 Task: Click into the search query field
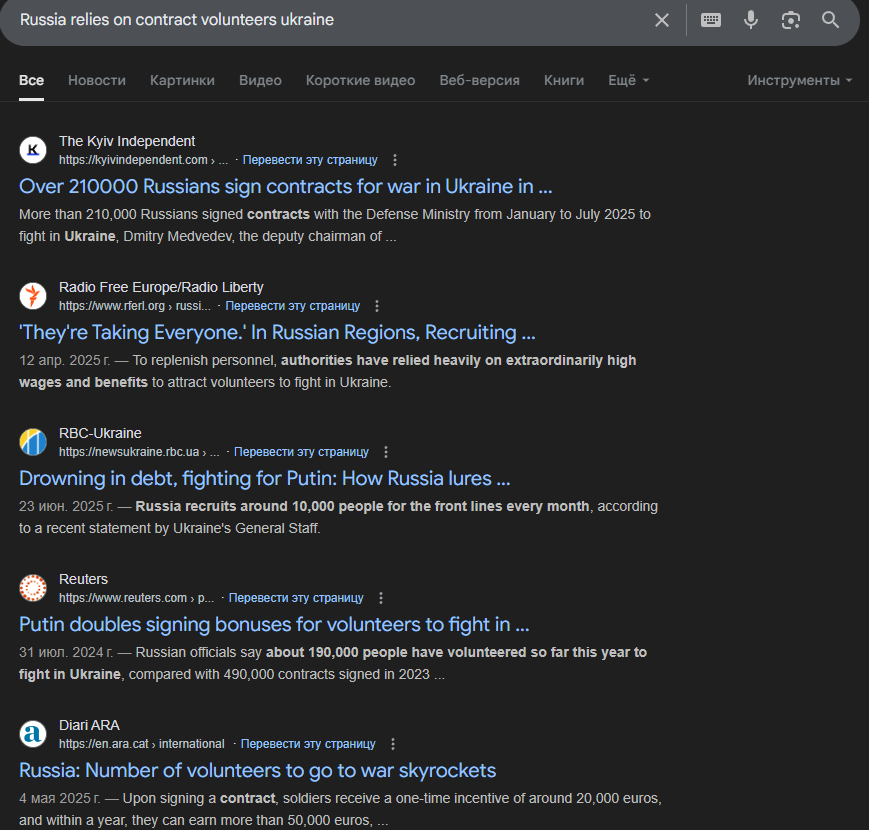pyautogui.click(x=327, y=20)
